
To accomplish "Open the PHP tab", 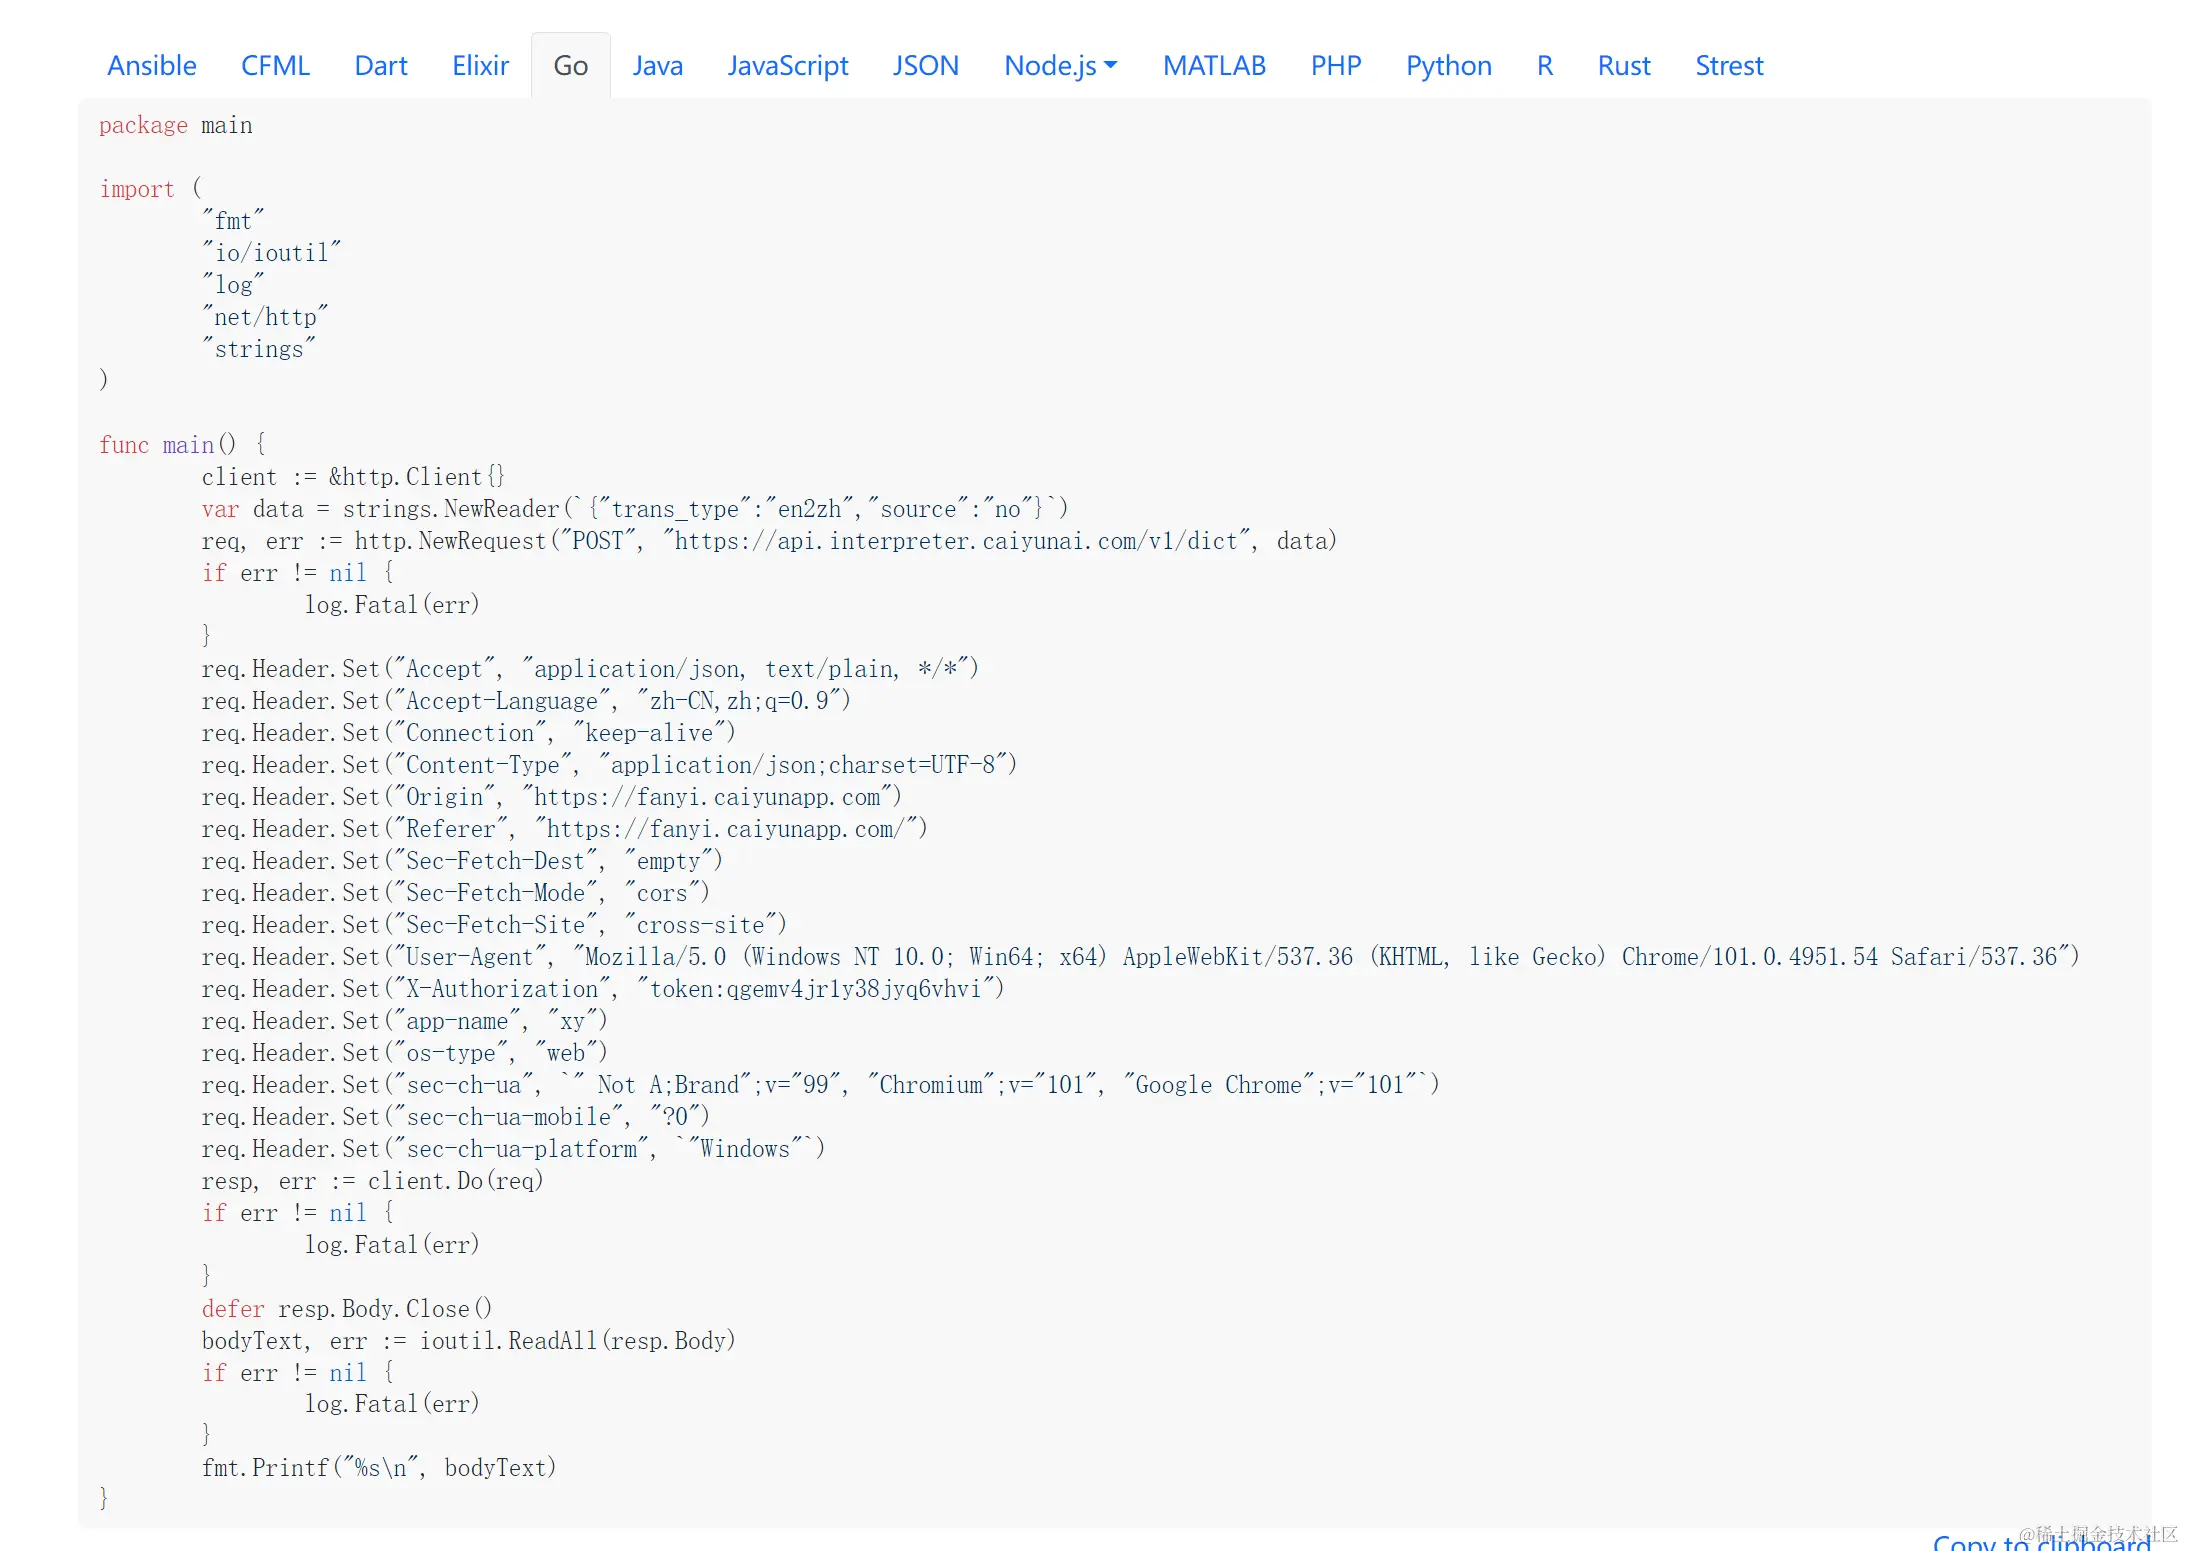I will 1335,66.
